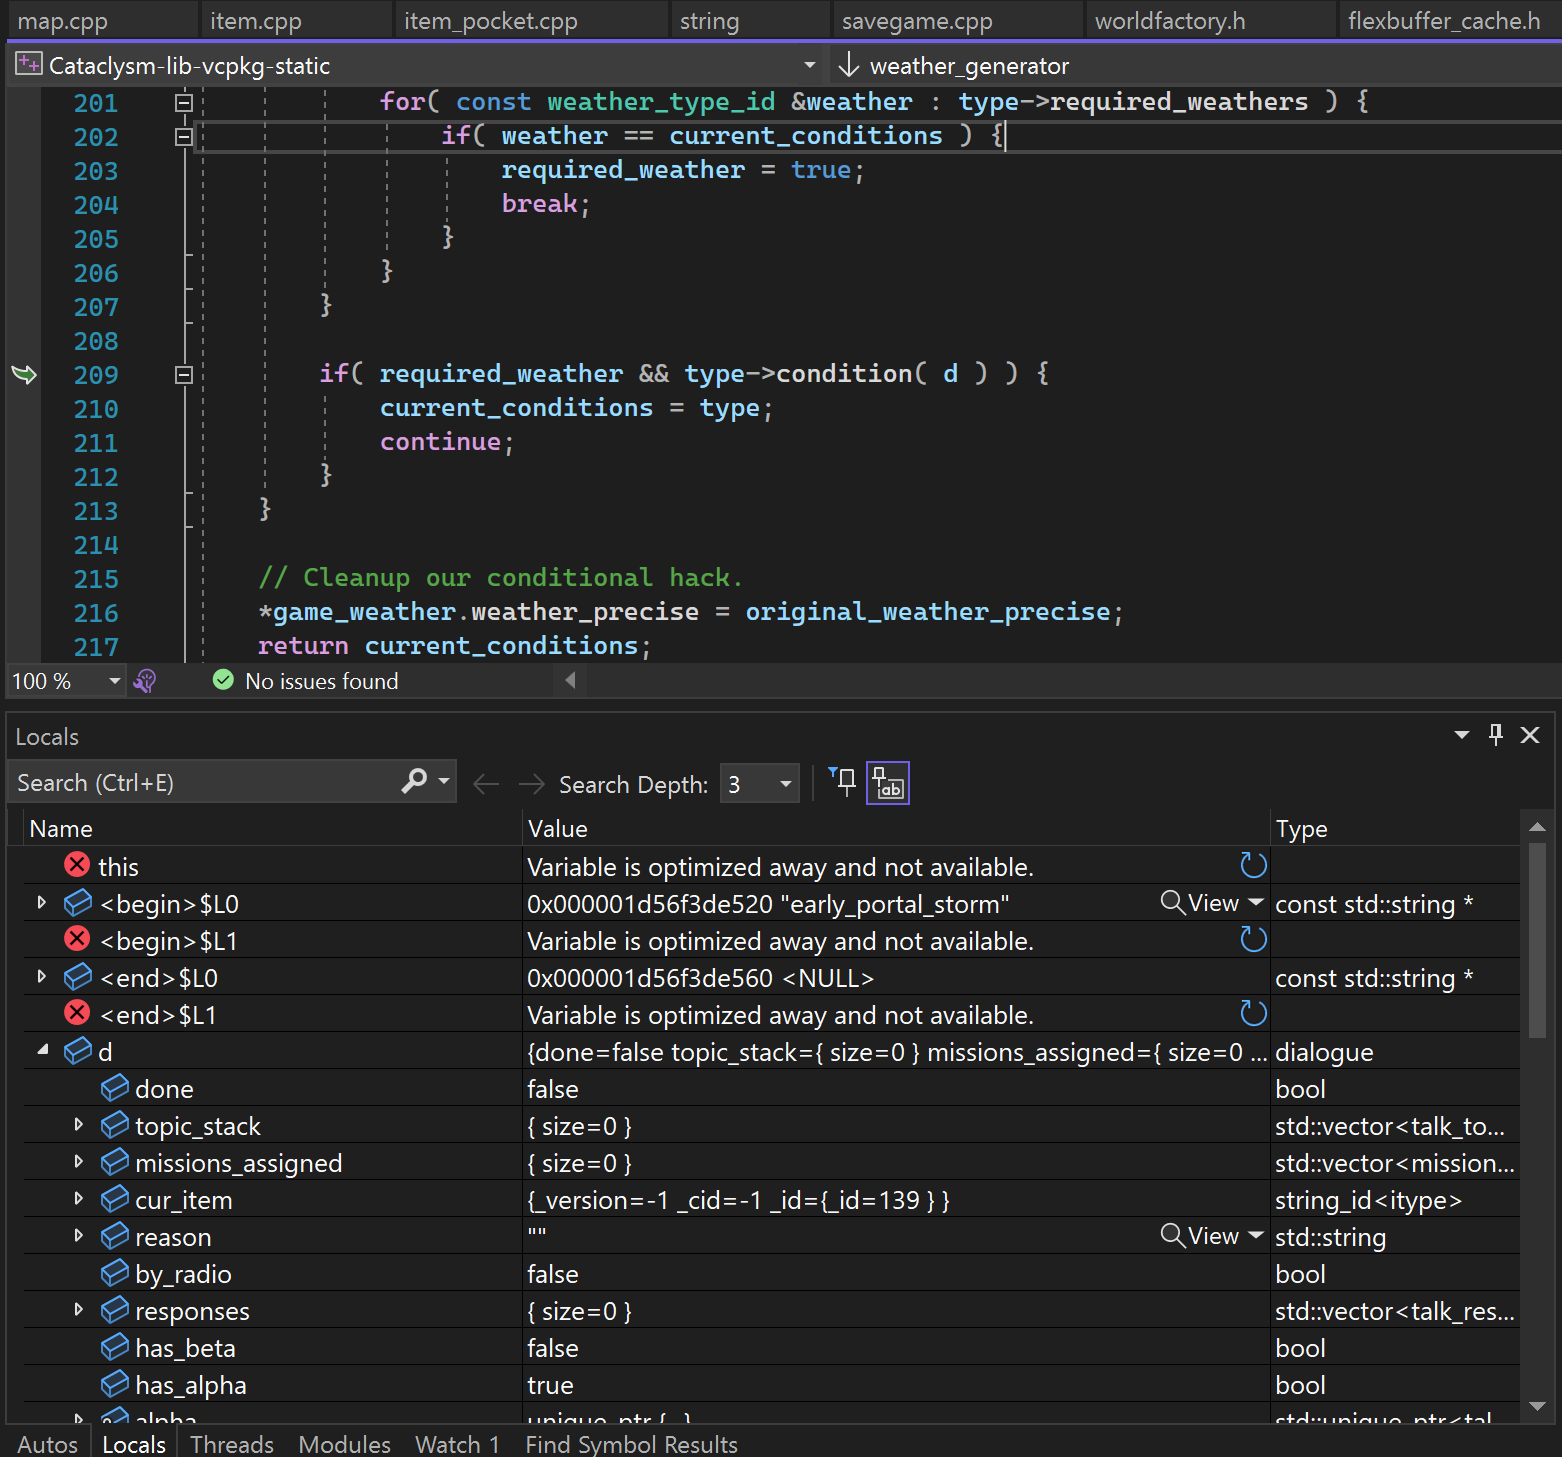Click the refresh icon for <end>$L1 row
This screenshot has height=1457, width=1562.
1253,1014
